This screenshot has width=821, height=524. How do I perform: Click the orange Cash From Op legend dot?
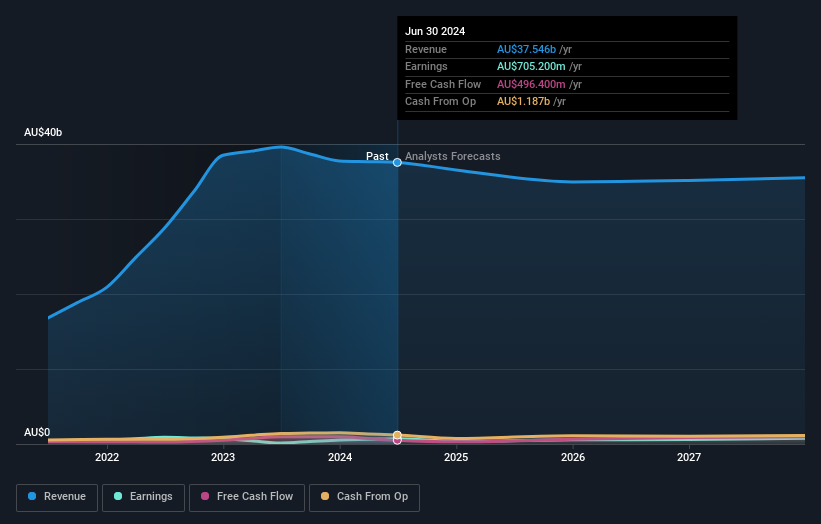(325, 496)
